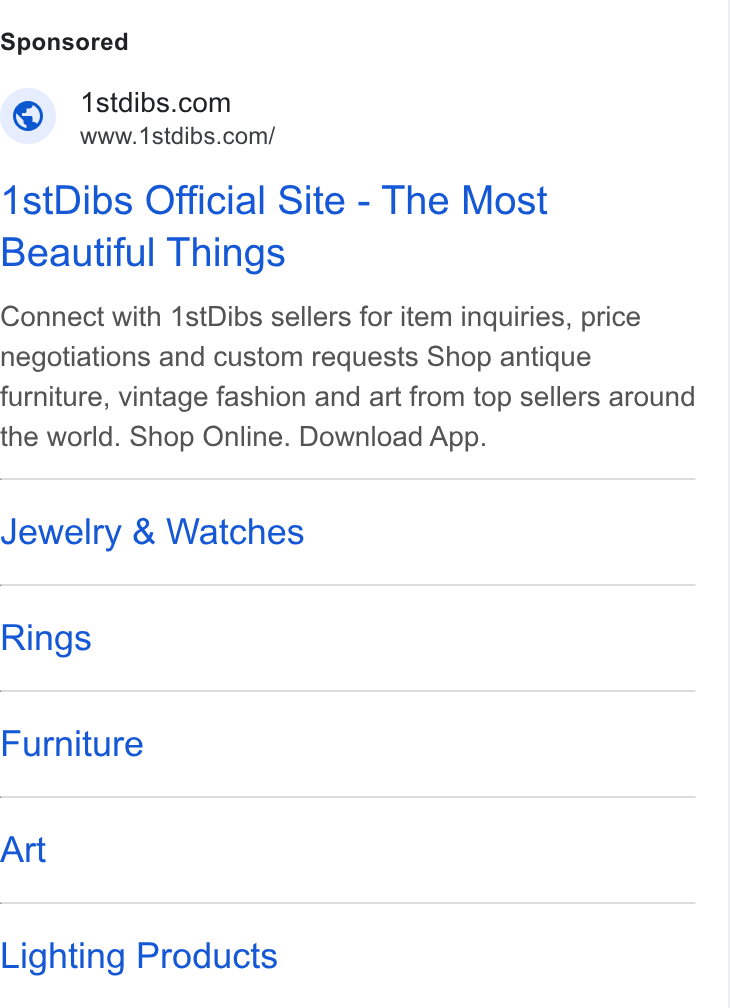Click the ad description starting with Connect

[348, 377]
